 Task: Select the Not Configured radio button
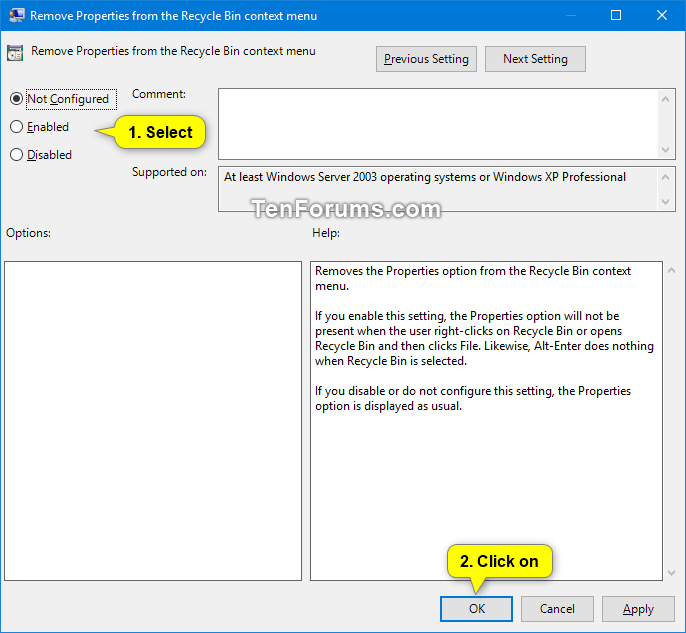tap(16, 99)
